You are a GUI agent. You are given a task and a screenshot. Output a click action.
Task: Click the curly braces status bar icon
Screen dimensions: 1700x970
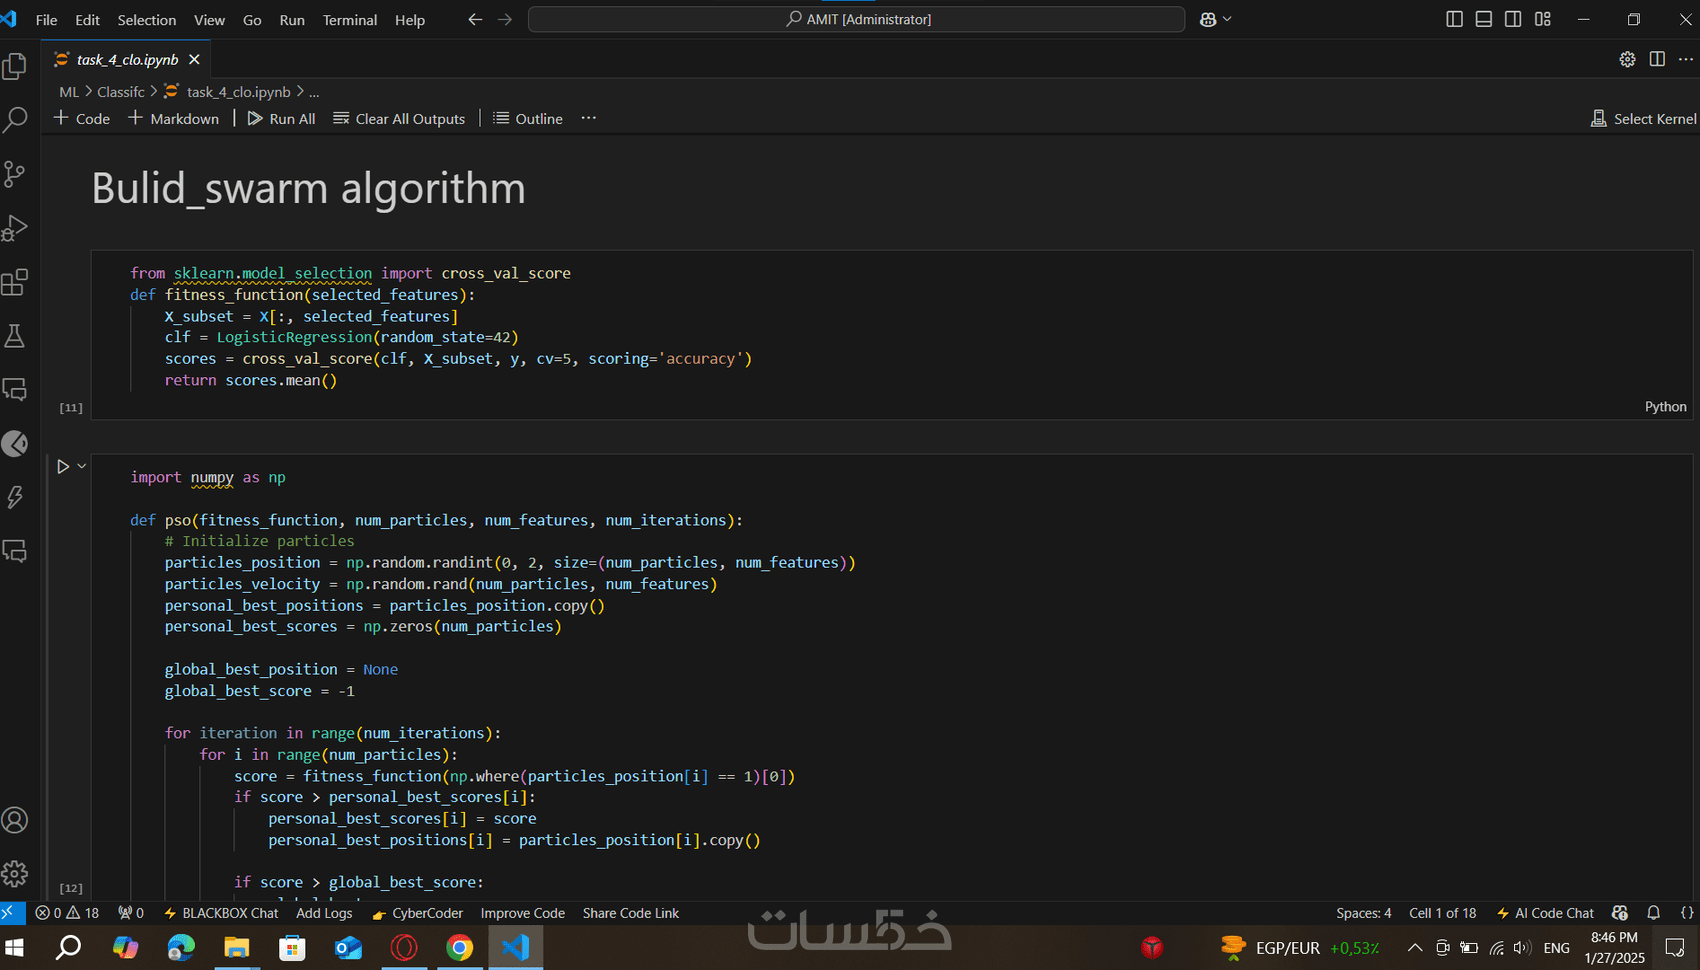1687,913
